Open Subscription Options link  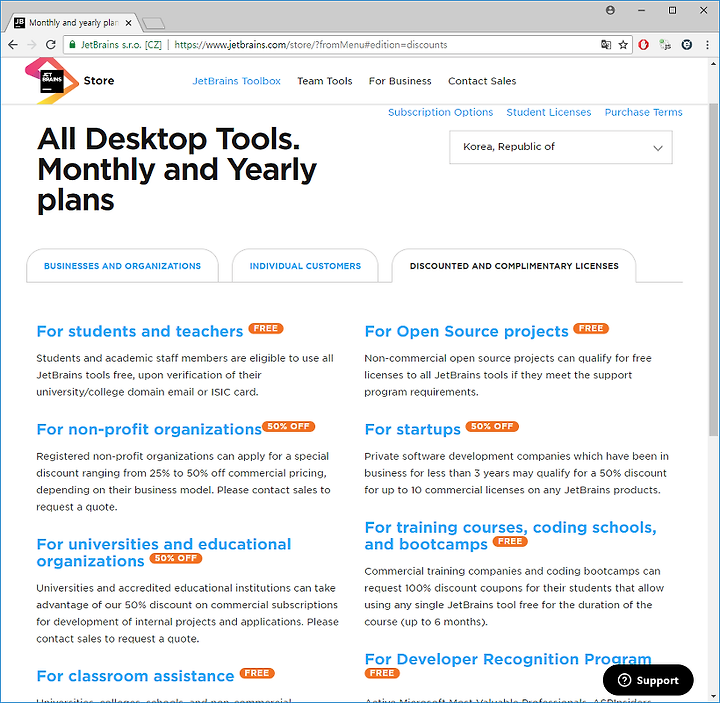[x=440, y=112]
